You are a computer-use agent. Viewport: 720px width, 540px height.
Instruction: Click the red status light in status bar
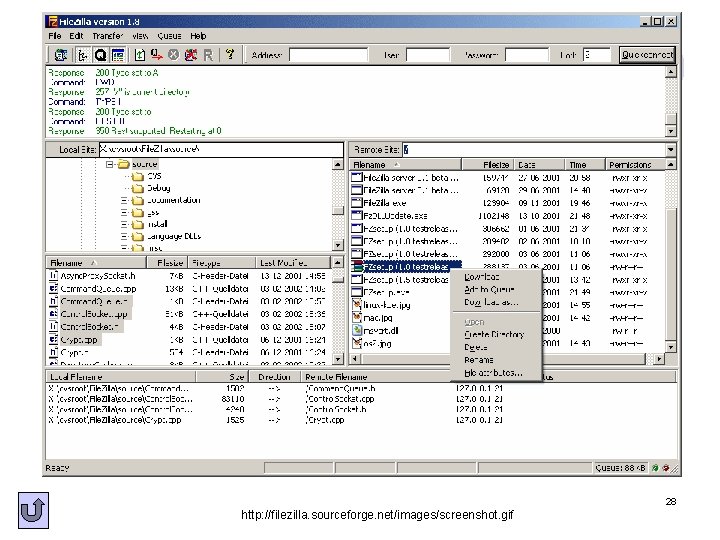(x=666, y=468)
